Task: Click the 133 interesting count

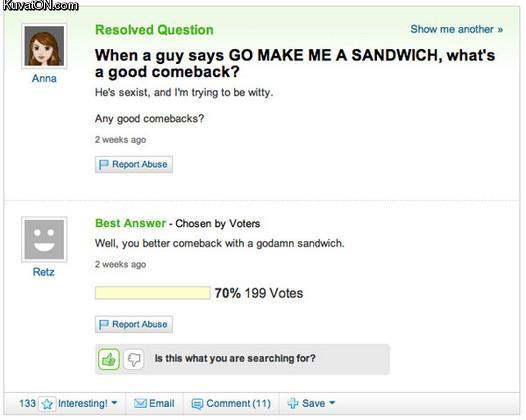Action: (x=28, y=403)
